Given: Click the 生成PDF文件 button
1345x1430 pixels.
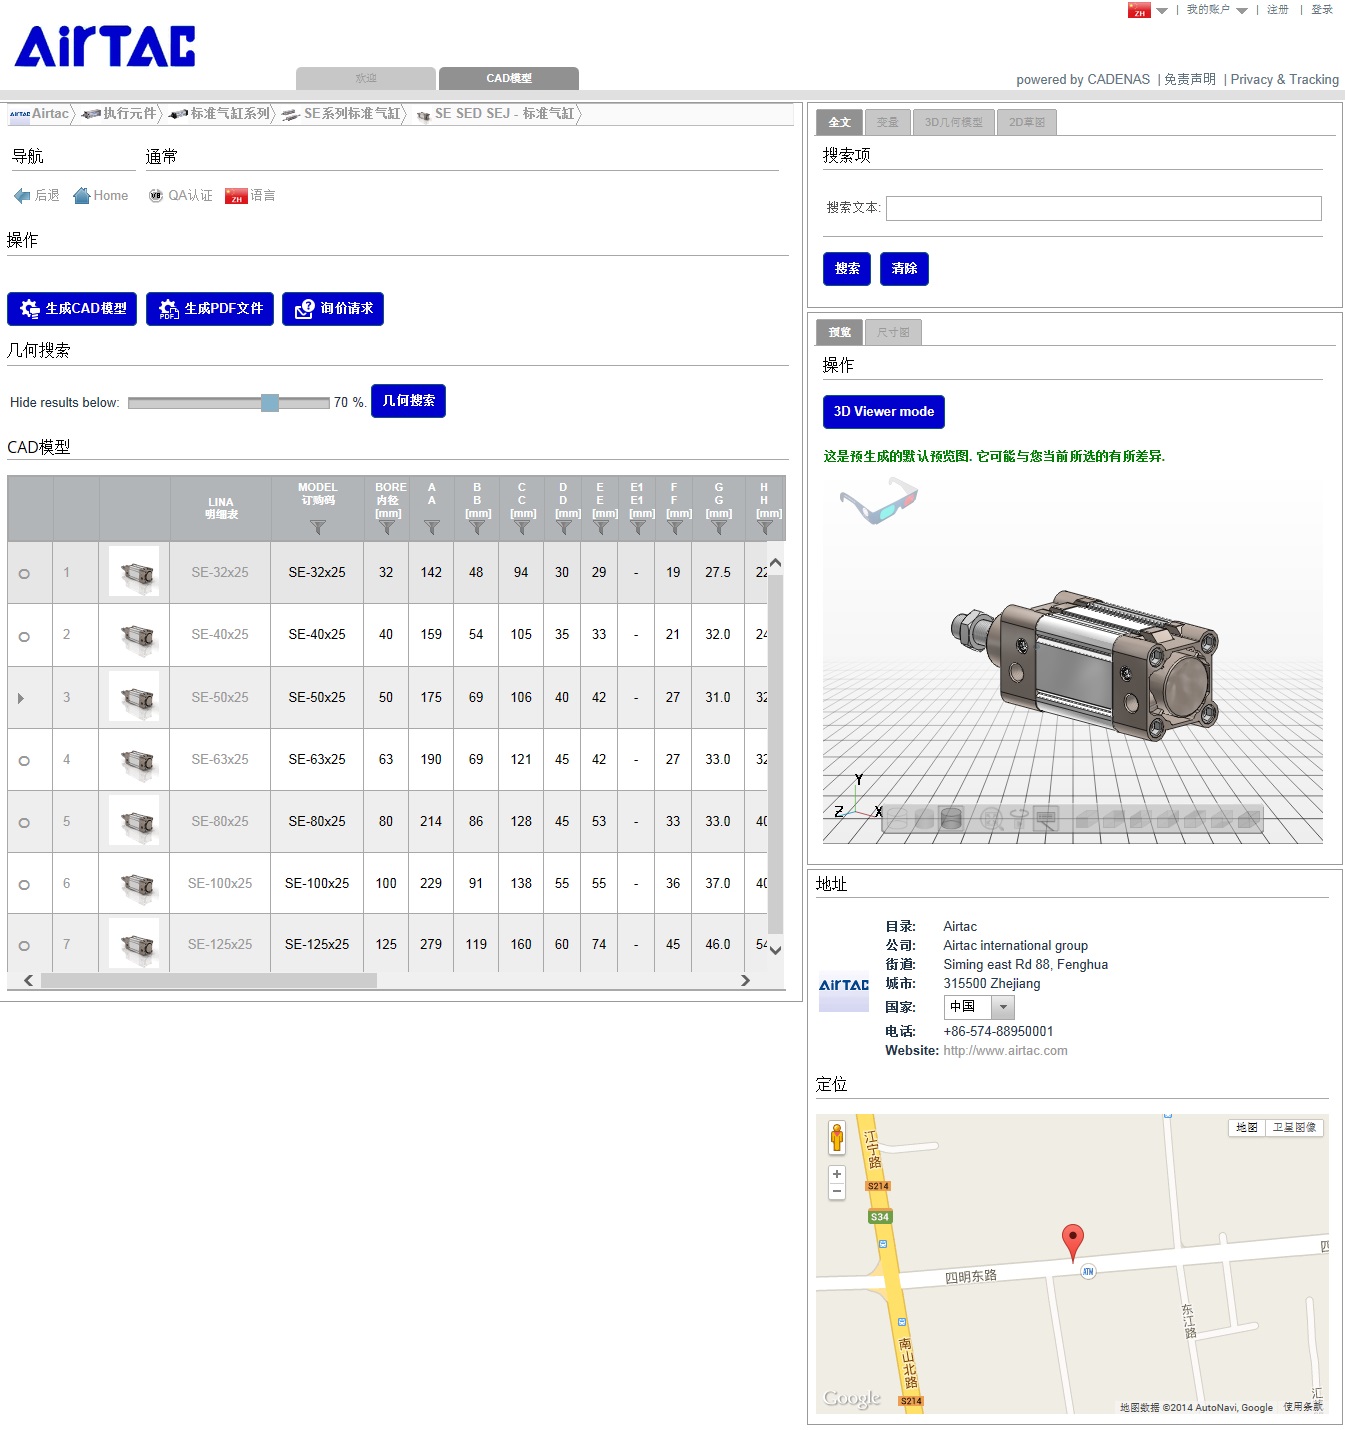Looking at the screenshot, I should pyautogui.click(x=210, y=309).
